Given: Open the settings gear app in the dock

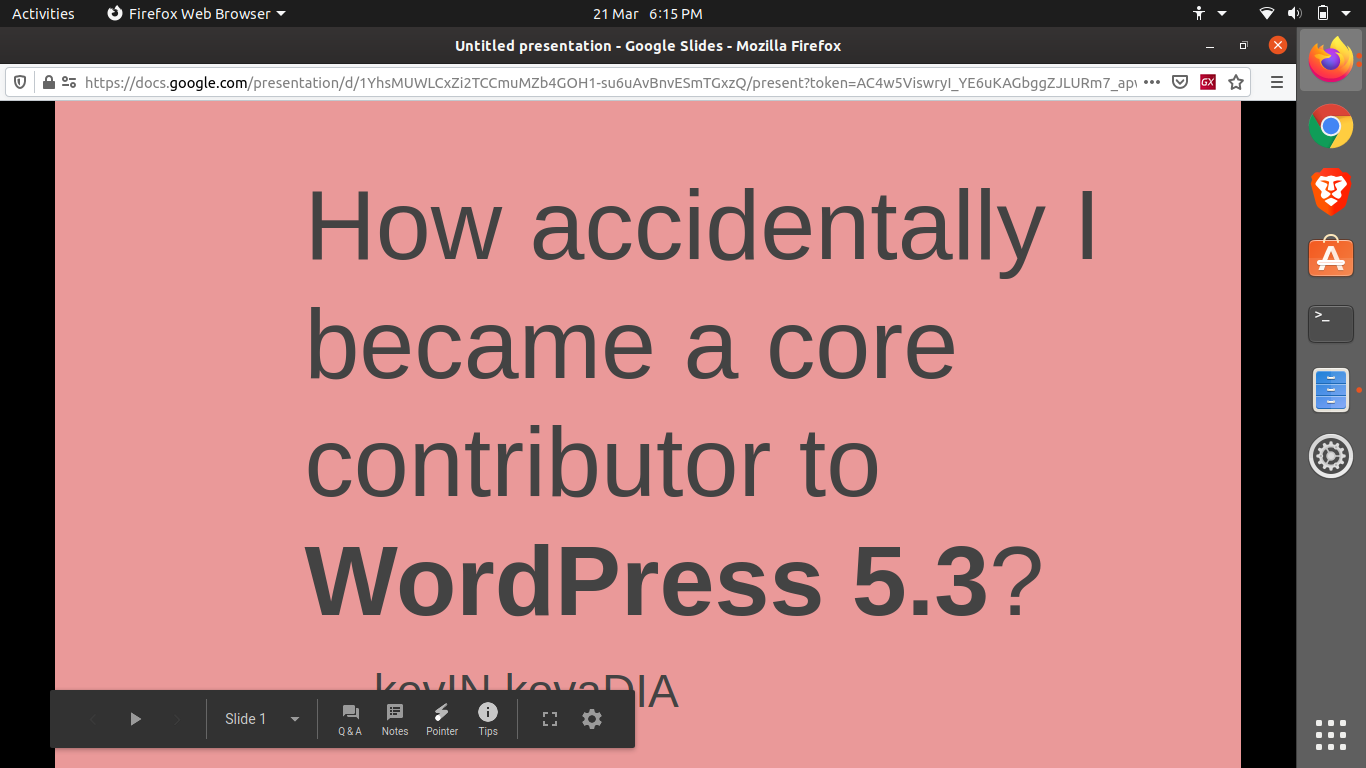Looking at the screenshot, I should pyautogui.click(x=1331, y=456).
